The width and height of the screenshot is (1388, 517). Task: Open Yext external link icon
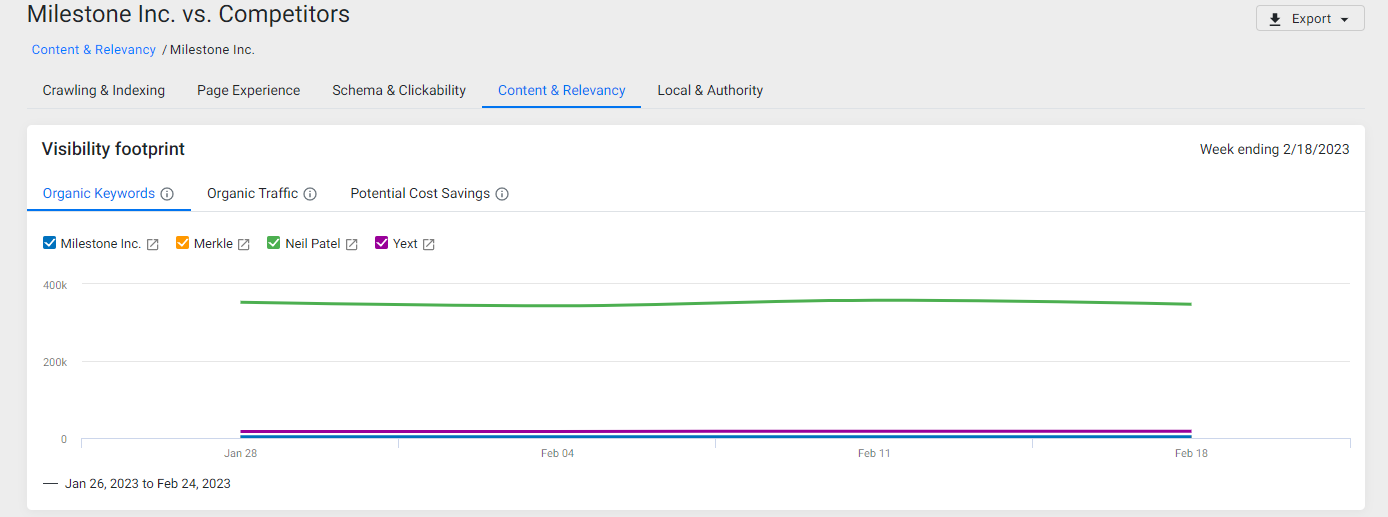(429, 244)
